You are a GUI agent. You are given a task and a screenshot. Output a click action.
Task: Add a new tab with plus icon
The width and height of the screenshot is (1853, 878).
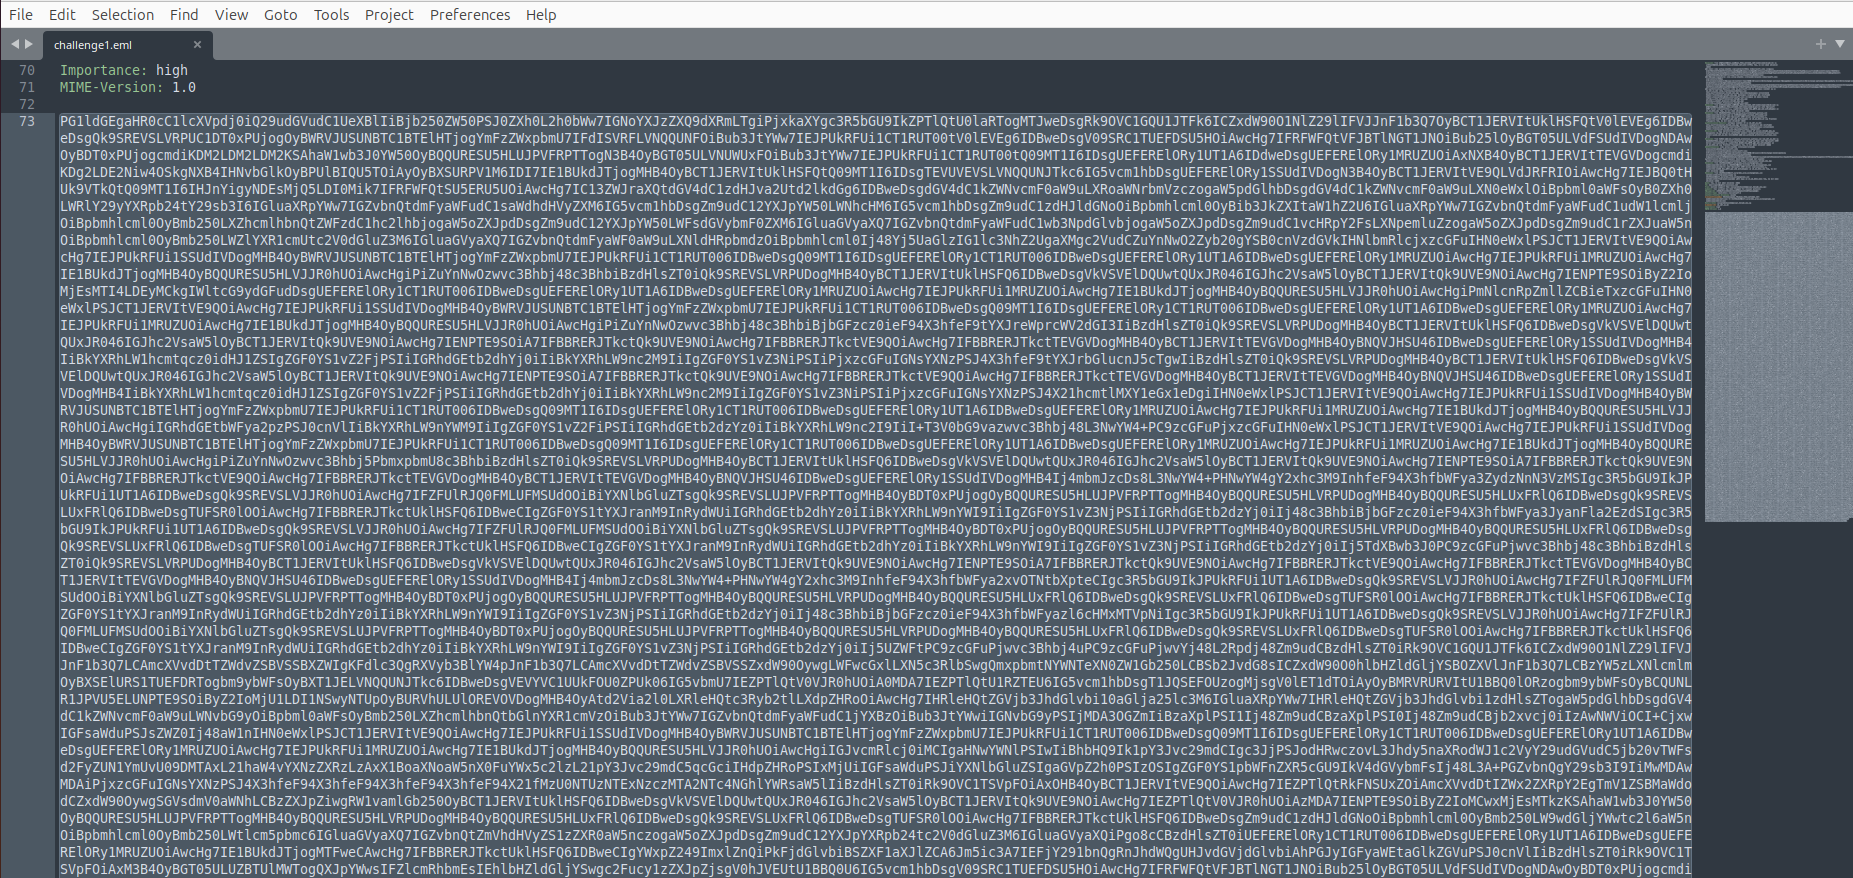(1821, 44)
